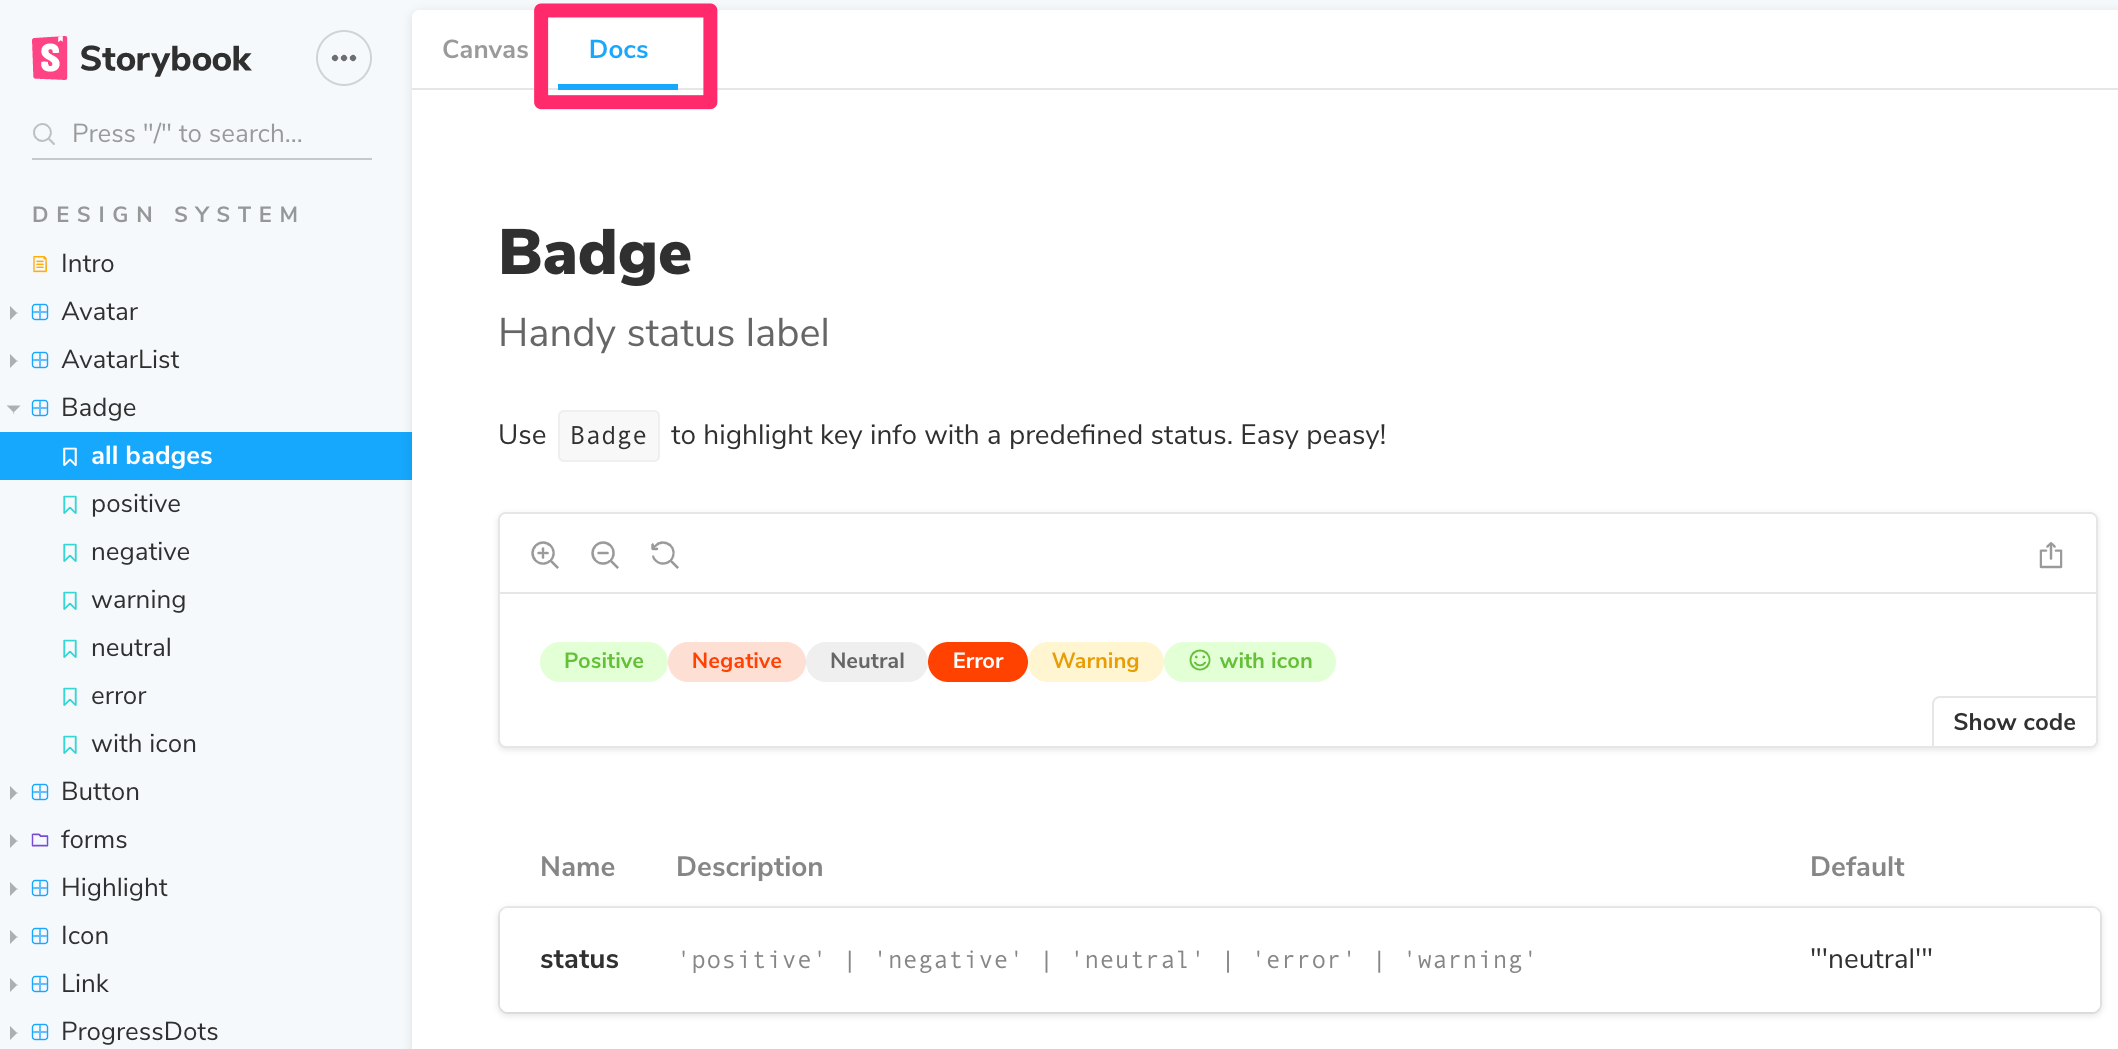Viewport: 2118px width, 1049px height.
Task: Switch to the Canvas tab
Action: 484,49
